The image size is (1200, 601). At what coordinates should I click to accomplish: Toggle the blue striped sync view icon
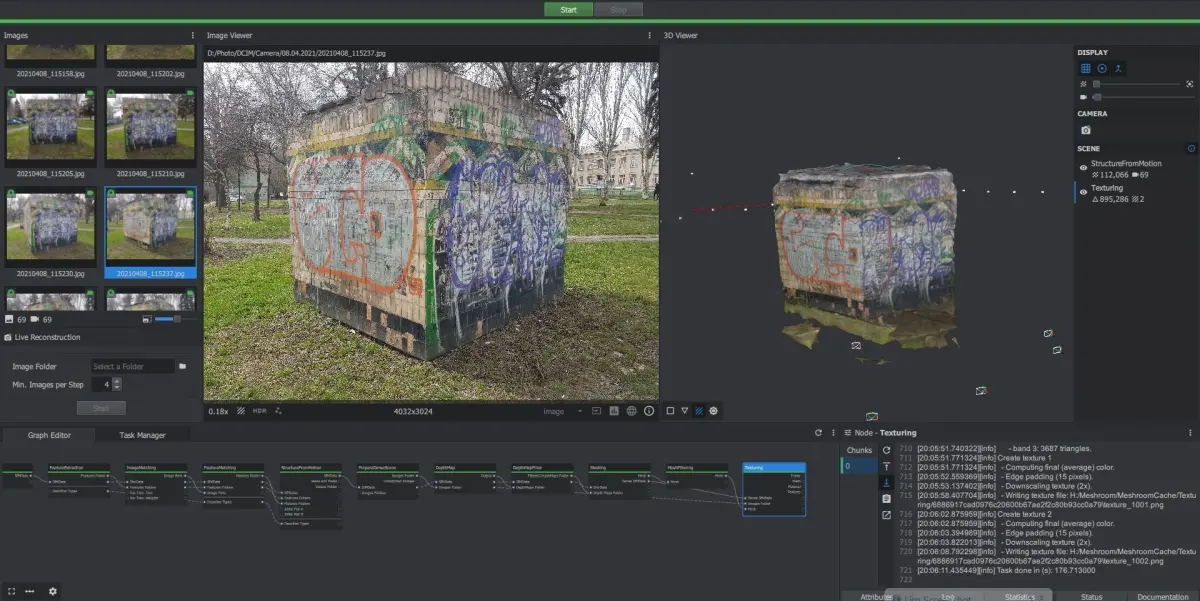click(699, 411)
